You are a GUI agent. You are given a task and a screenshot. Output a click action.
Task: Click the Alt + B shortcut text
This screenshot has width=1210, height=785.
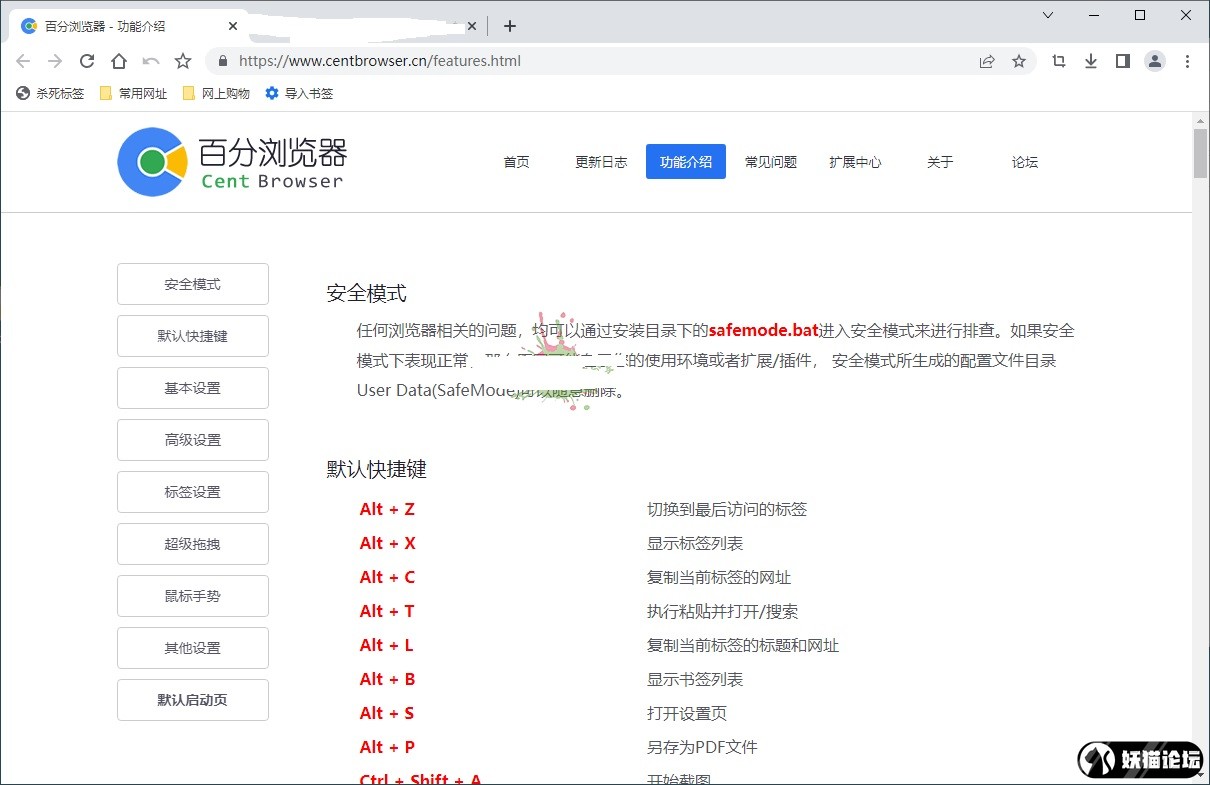coord(388,679)
